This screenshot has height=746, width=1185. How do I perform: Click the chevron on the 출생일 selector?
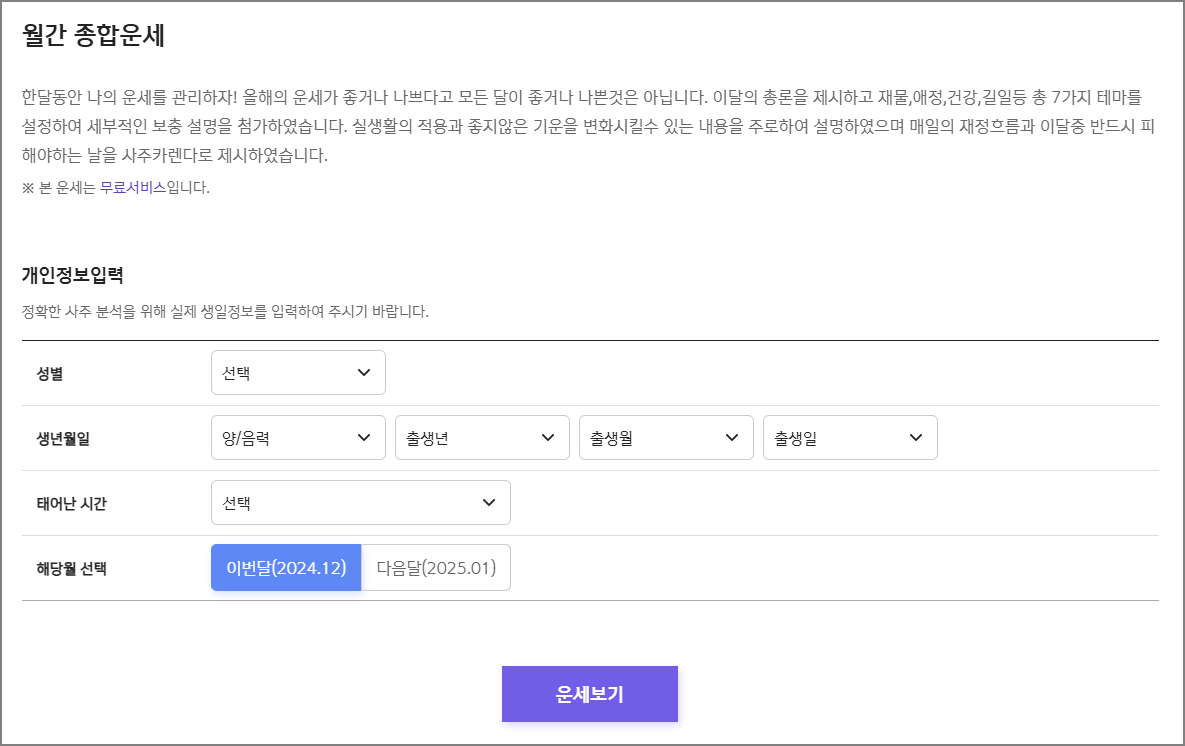915,437
